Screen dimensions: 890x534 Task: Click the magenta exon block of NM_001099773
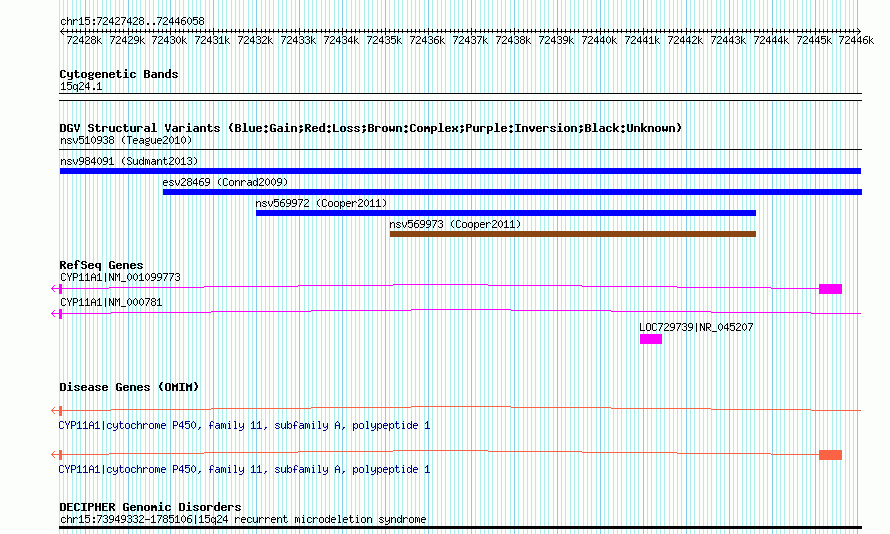click(x=830, y=289)
